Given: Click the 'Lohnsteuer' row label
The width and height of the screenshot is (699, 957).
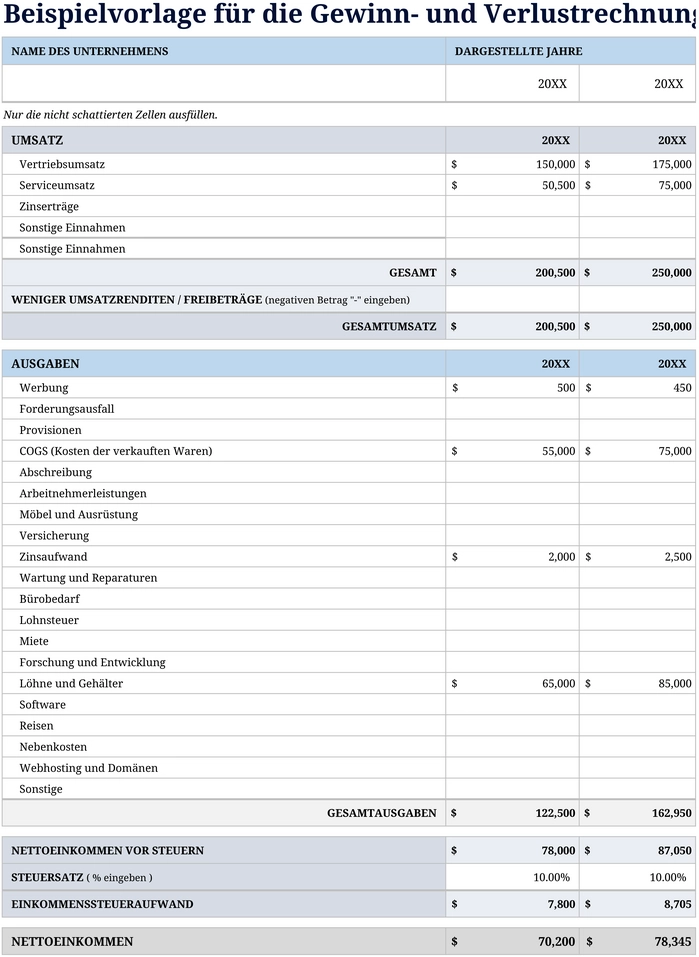Looking at the screenshot, I should tap(49, 620).
